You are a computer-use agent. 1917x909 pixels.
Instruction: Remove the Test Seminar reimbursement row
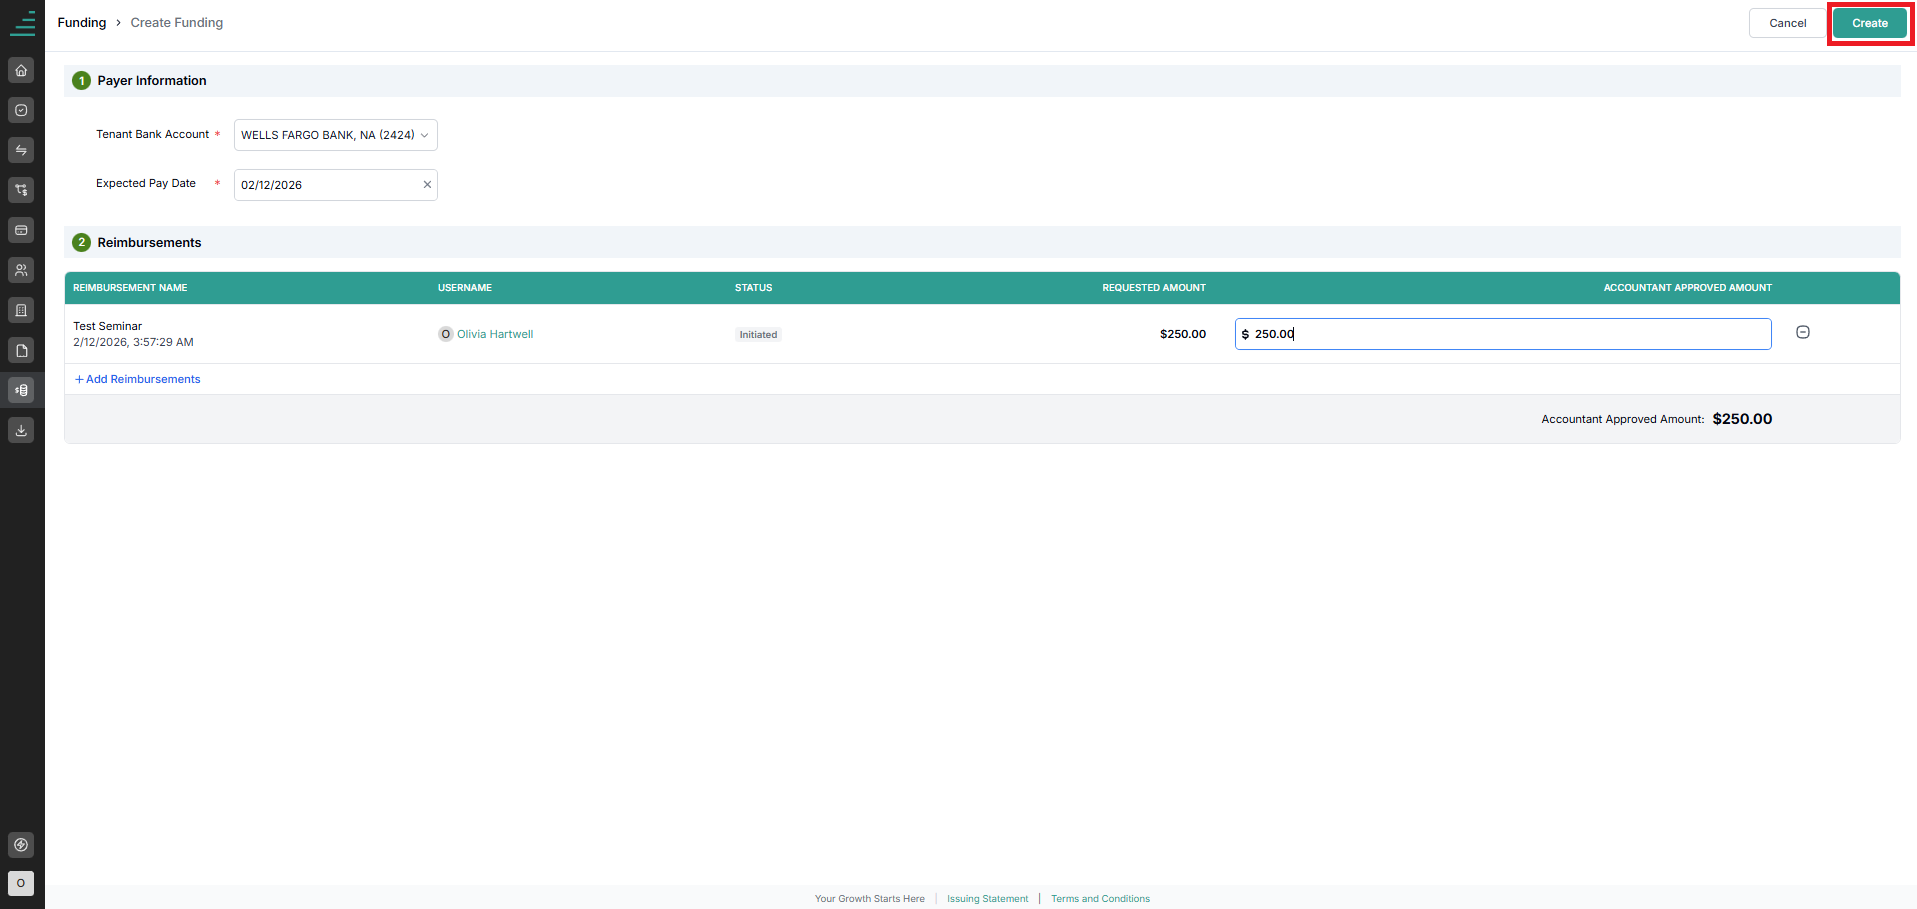(1803, 332)
